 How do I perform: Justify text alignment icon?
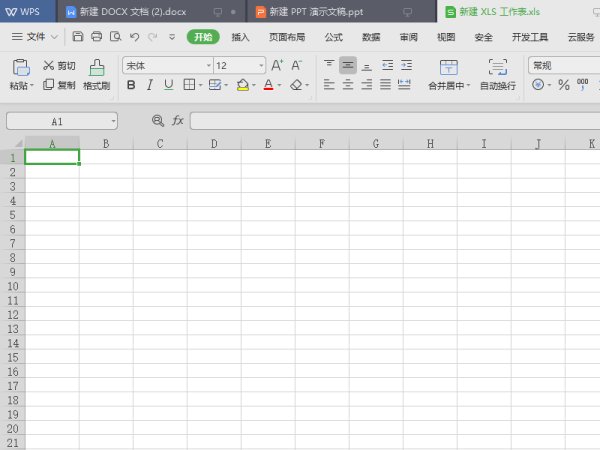tap(385, 85)
